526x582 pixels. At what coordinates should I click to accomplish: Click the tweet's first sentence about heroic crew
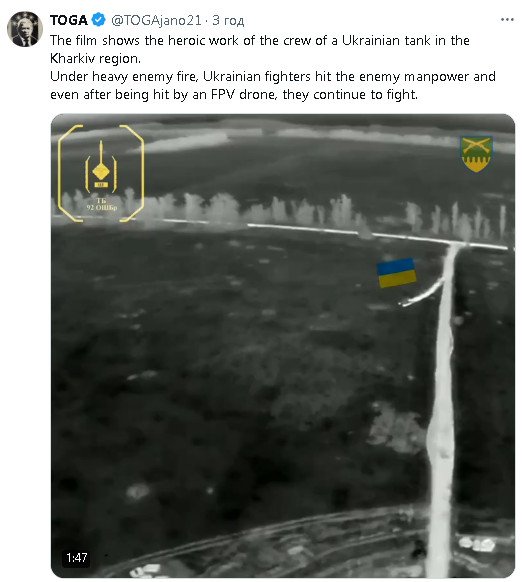(x=260, y=40)
